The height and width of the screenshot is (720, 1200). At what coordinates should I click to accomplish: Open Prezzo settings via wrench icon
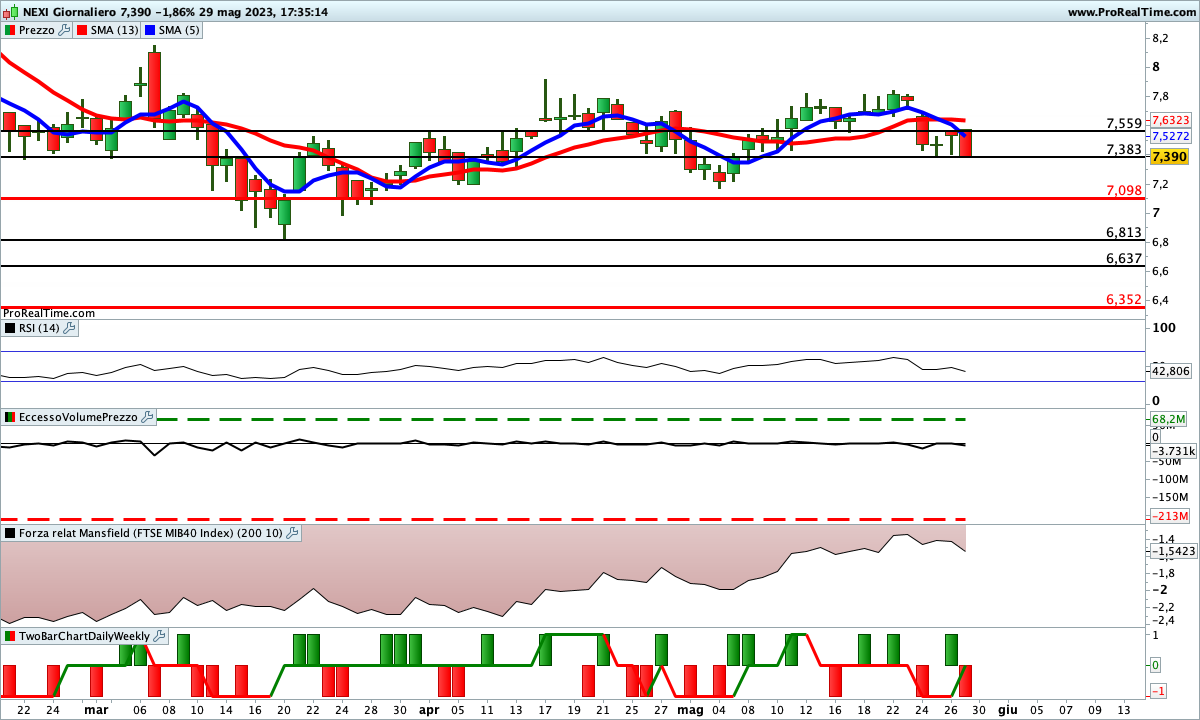click(64, 30)
